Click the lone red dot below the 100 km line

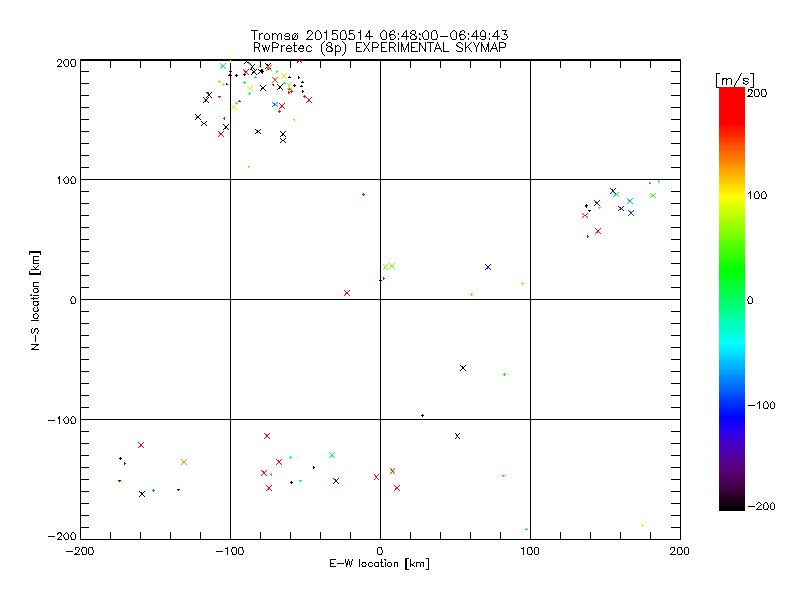363,194
